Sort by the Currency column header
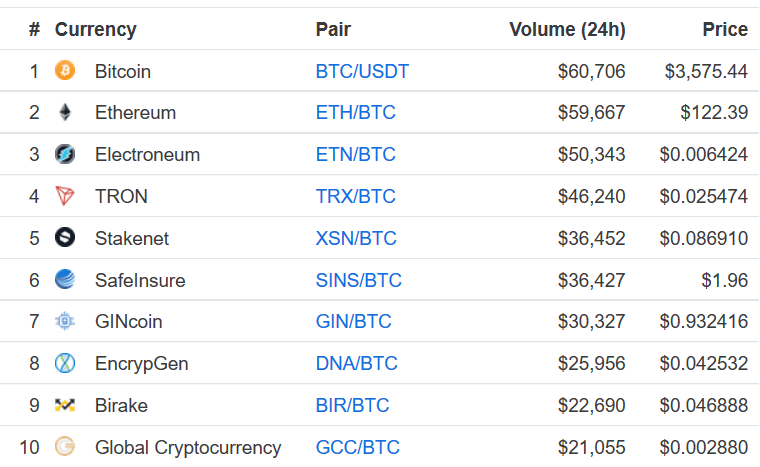Screen dimensions: 760x467 95,30
